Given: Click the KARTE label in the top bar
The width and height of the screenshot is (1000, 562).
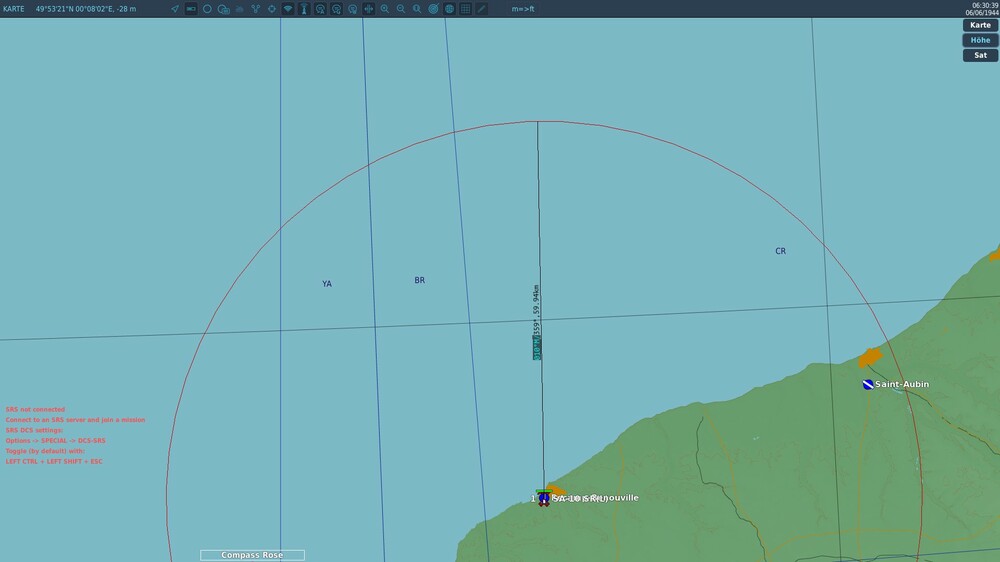Looking at the screenshot, I should [x=13, y=9].
